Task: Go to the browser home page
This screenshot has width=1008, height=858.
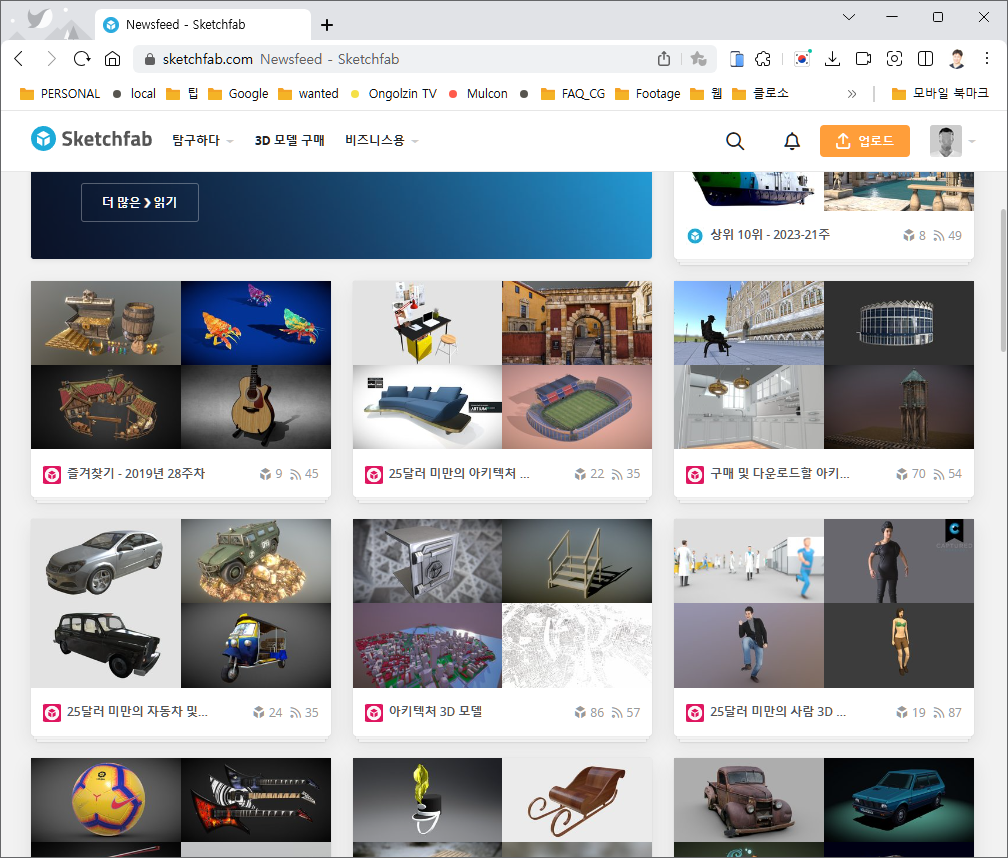Action: pyautogui.click(x=112, y=59)
